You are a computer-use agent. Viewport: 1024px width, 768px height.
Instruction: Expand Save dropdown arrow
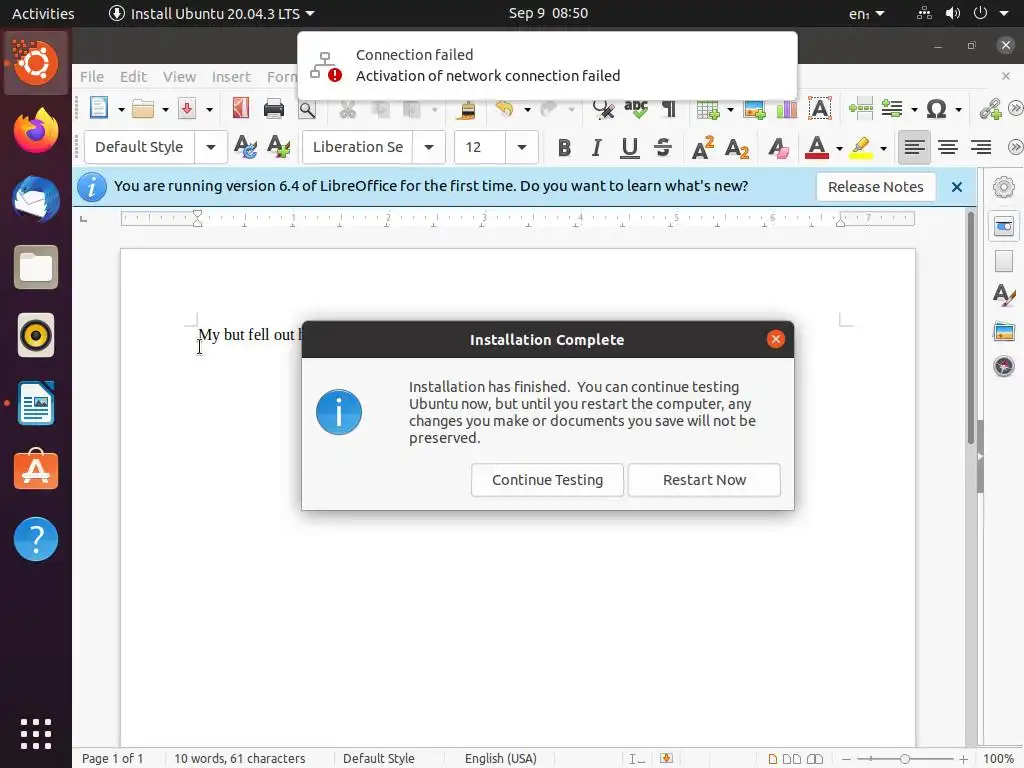[x=209, y=110]
